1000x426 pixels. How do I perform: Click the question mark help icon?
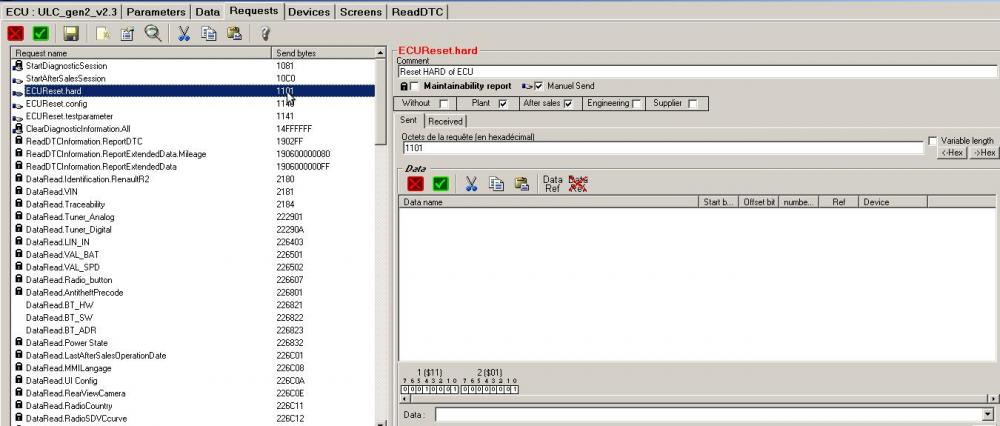265,33
